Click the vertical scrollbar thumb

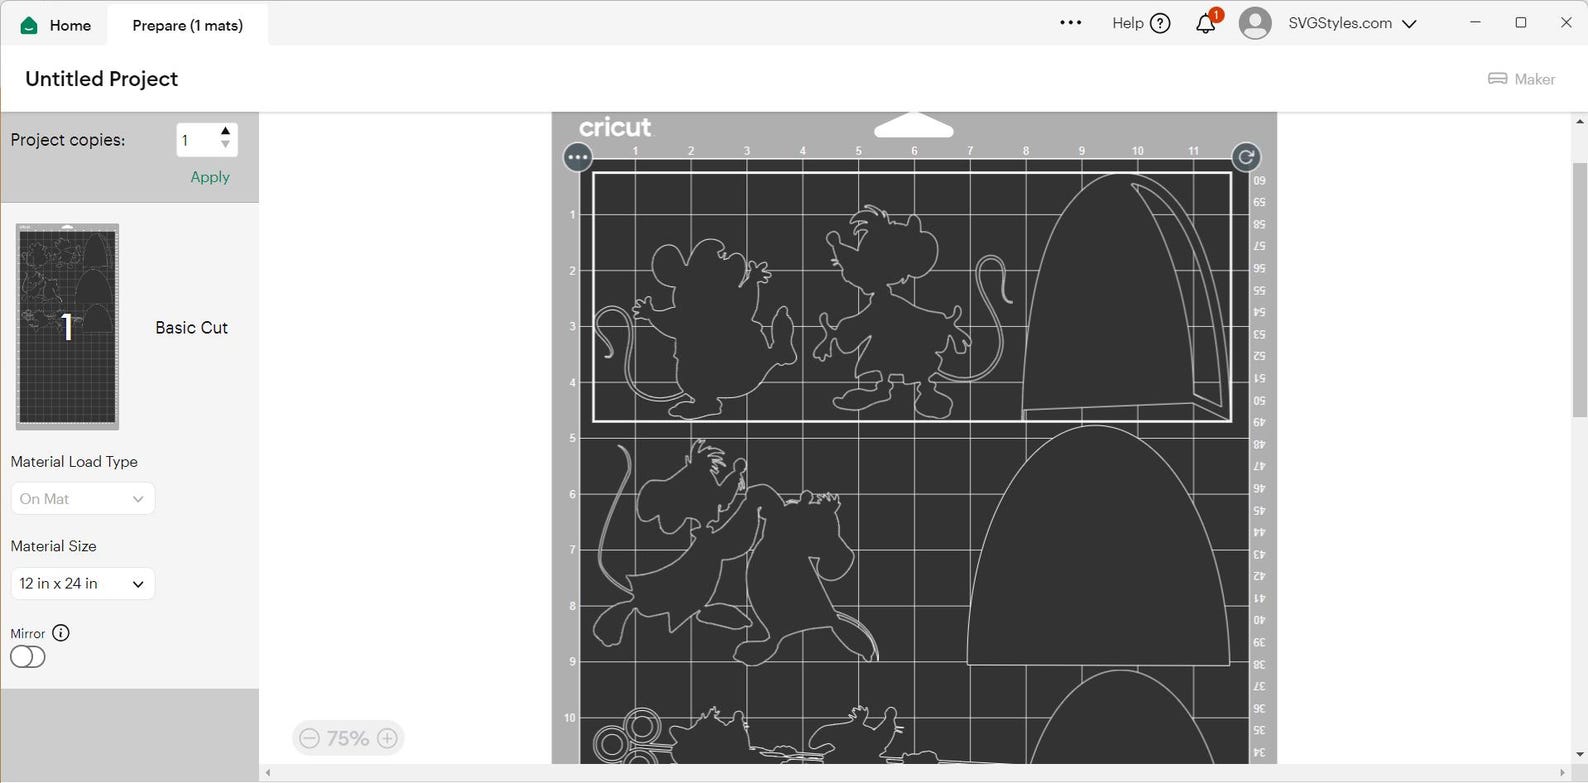pos(1580,290)
